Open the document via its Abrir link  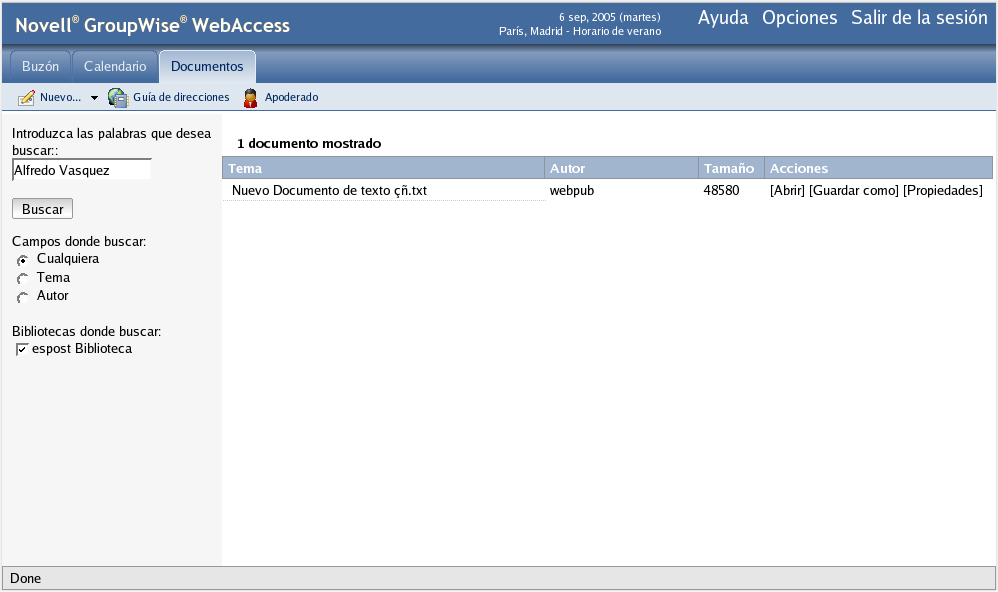[789, 190]
